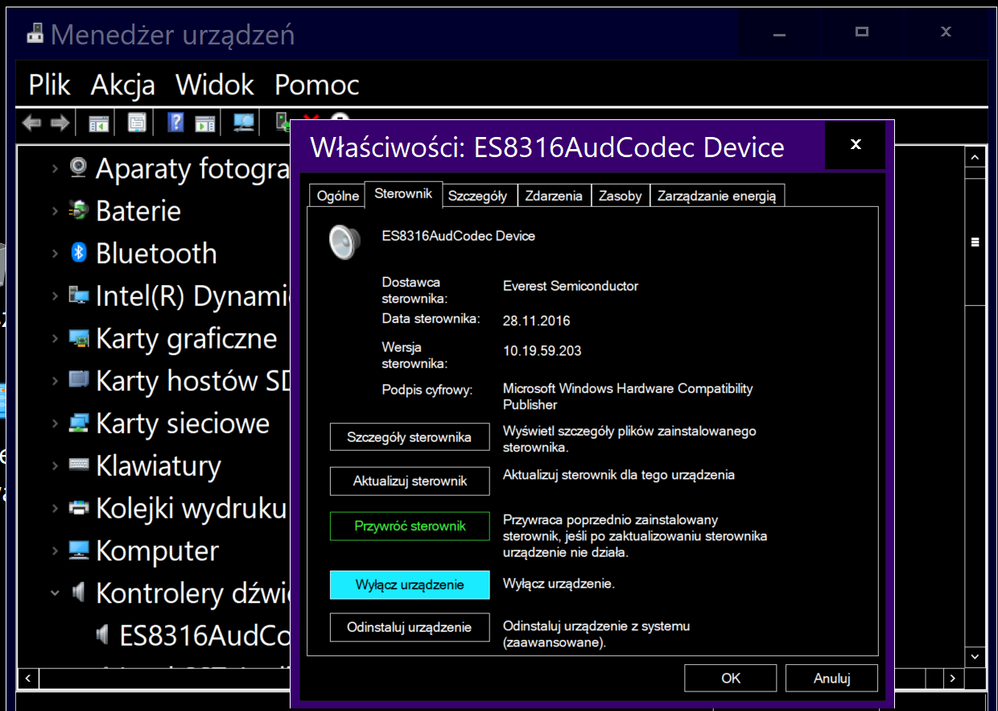Image resolution: width=998 pixels, height=711 pixels.
Task: Close the Właściwości properties dialog
Action: coord(855,145)
